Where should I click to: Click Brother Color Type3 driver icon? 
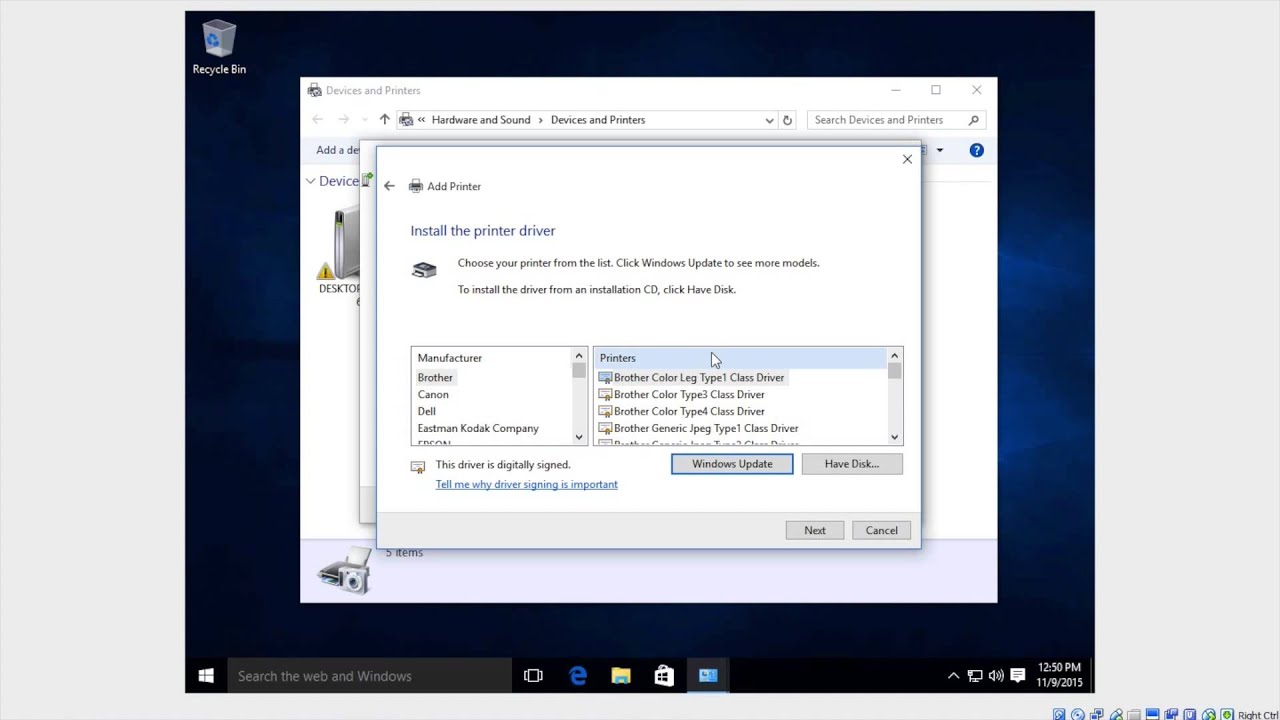(605, 395)
